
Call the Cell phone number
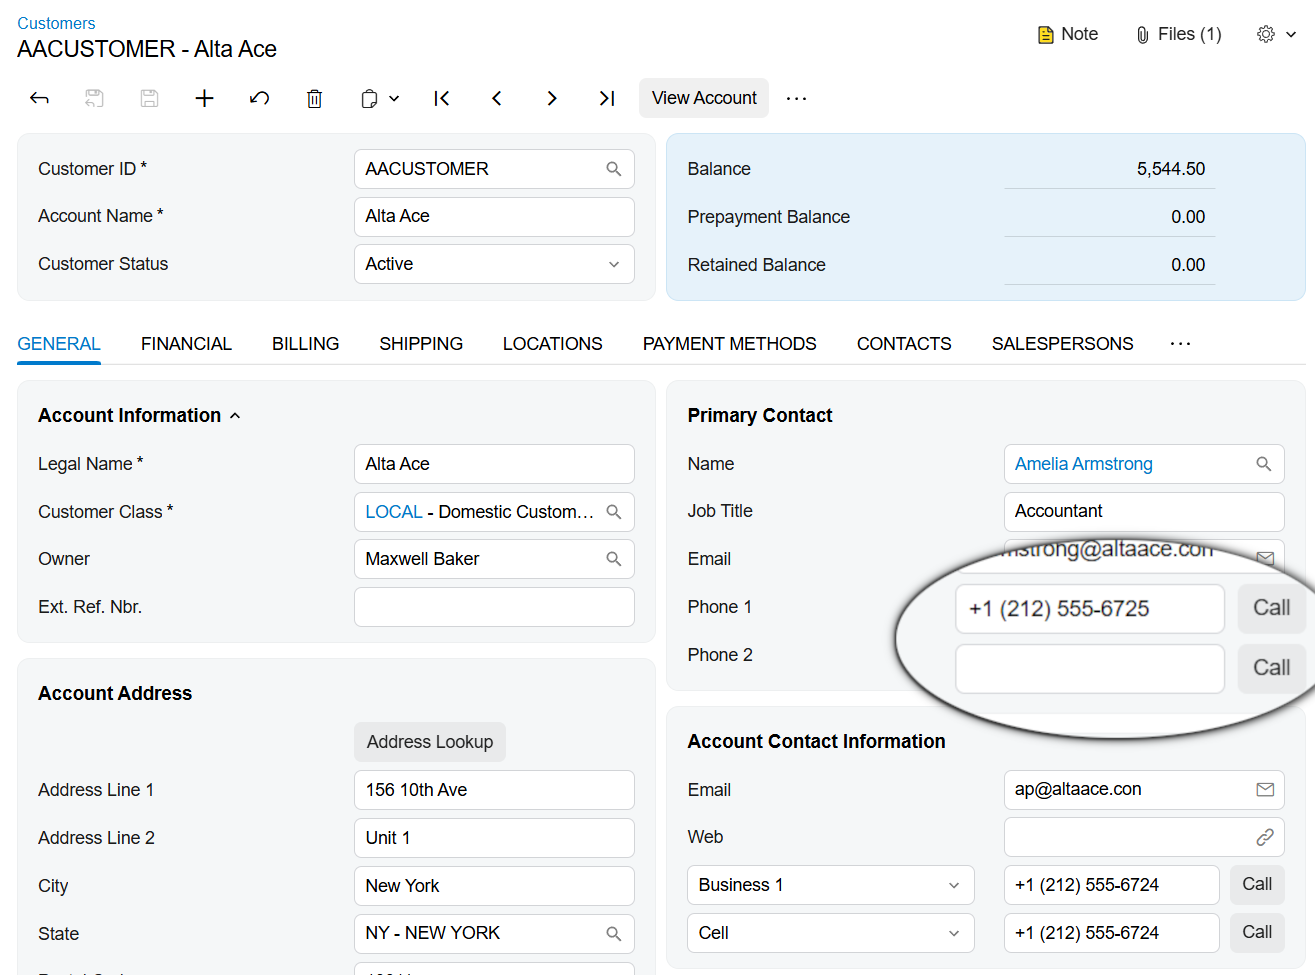click(1257, 932)
